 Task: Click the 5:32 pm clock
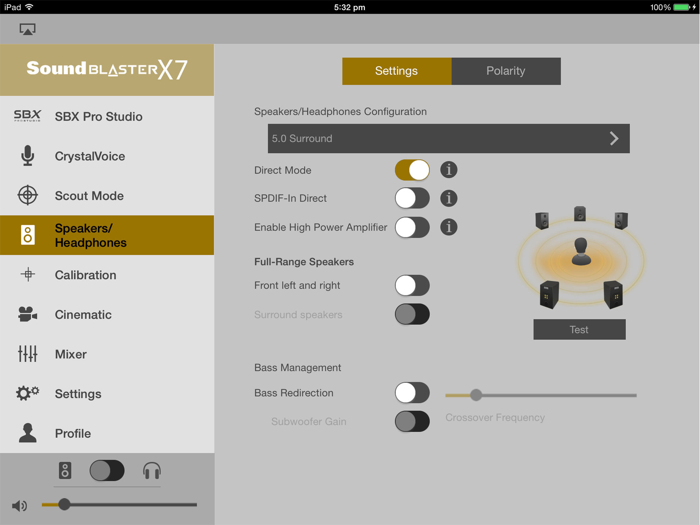350,7
